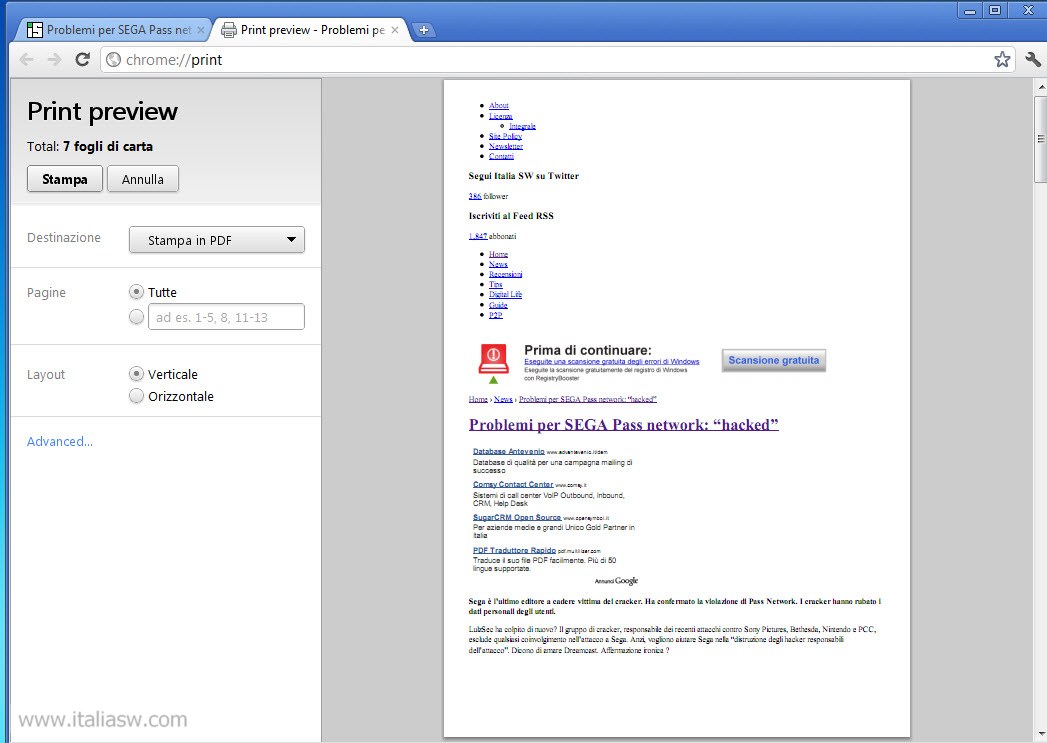
Task: Click the "Prima di continuare:" ad heading
Action: [588, 350]
